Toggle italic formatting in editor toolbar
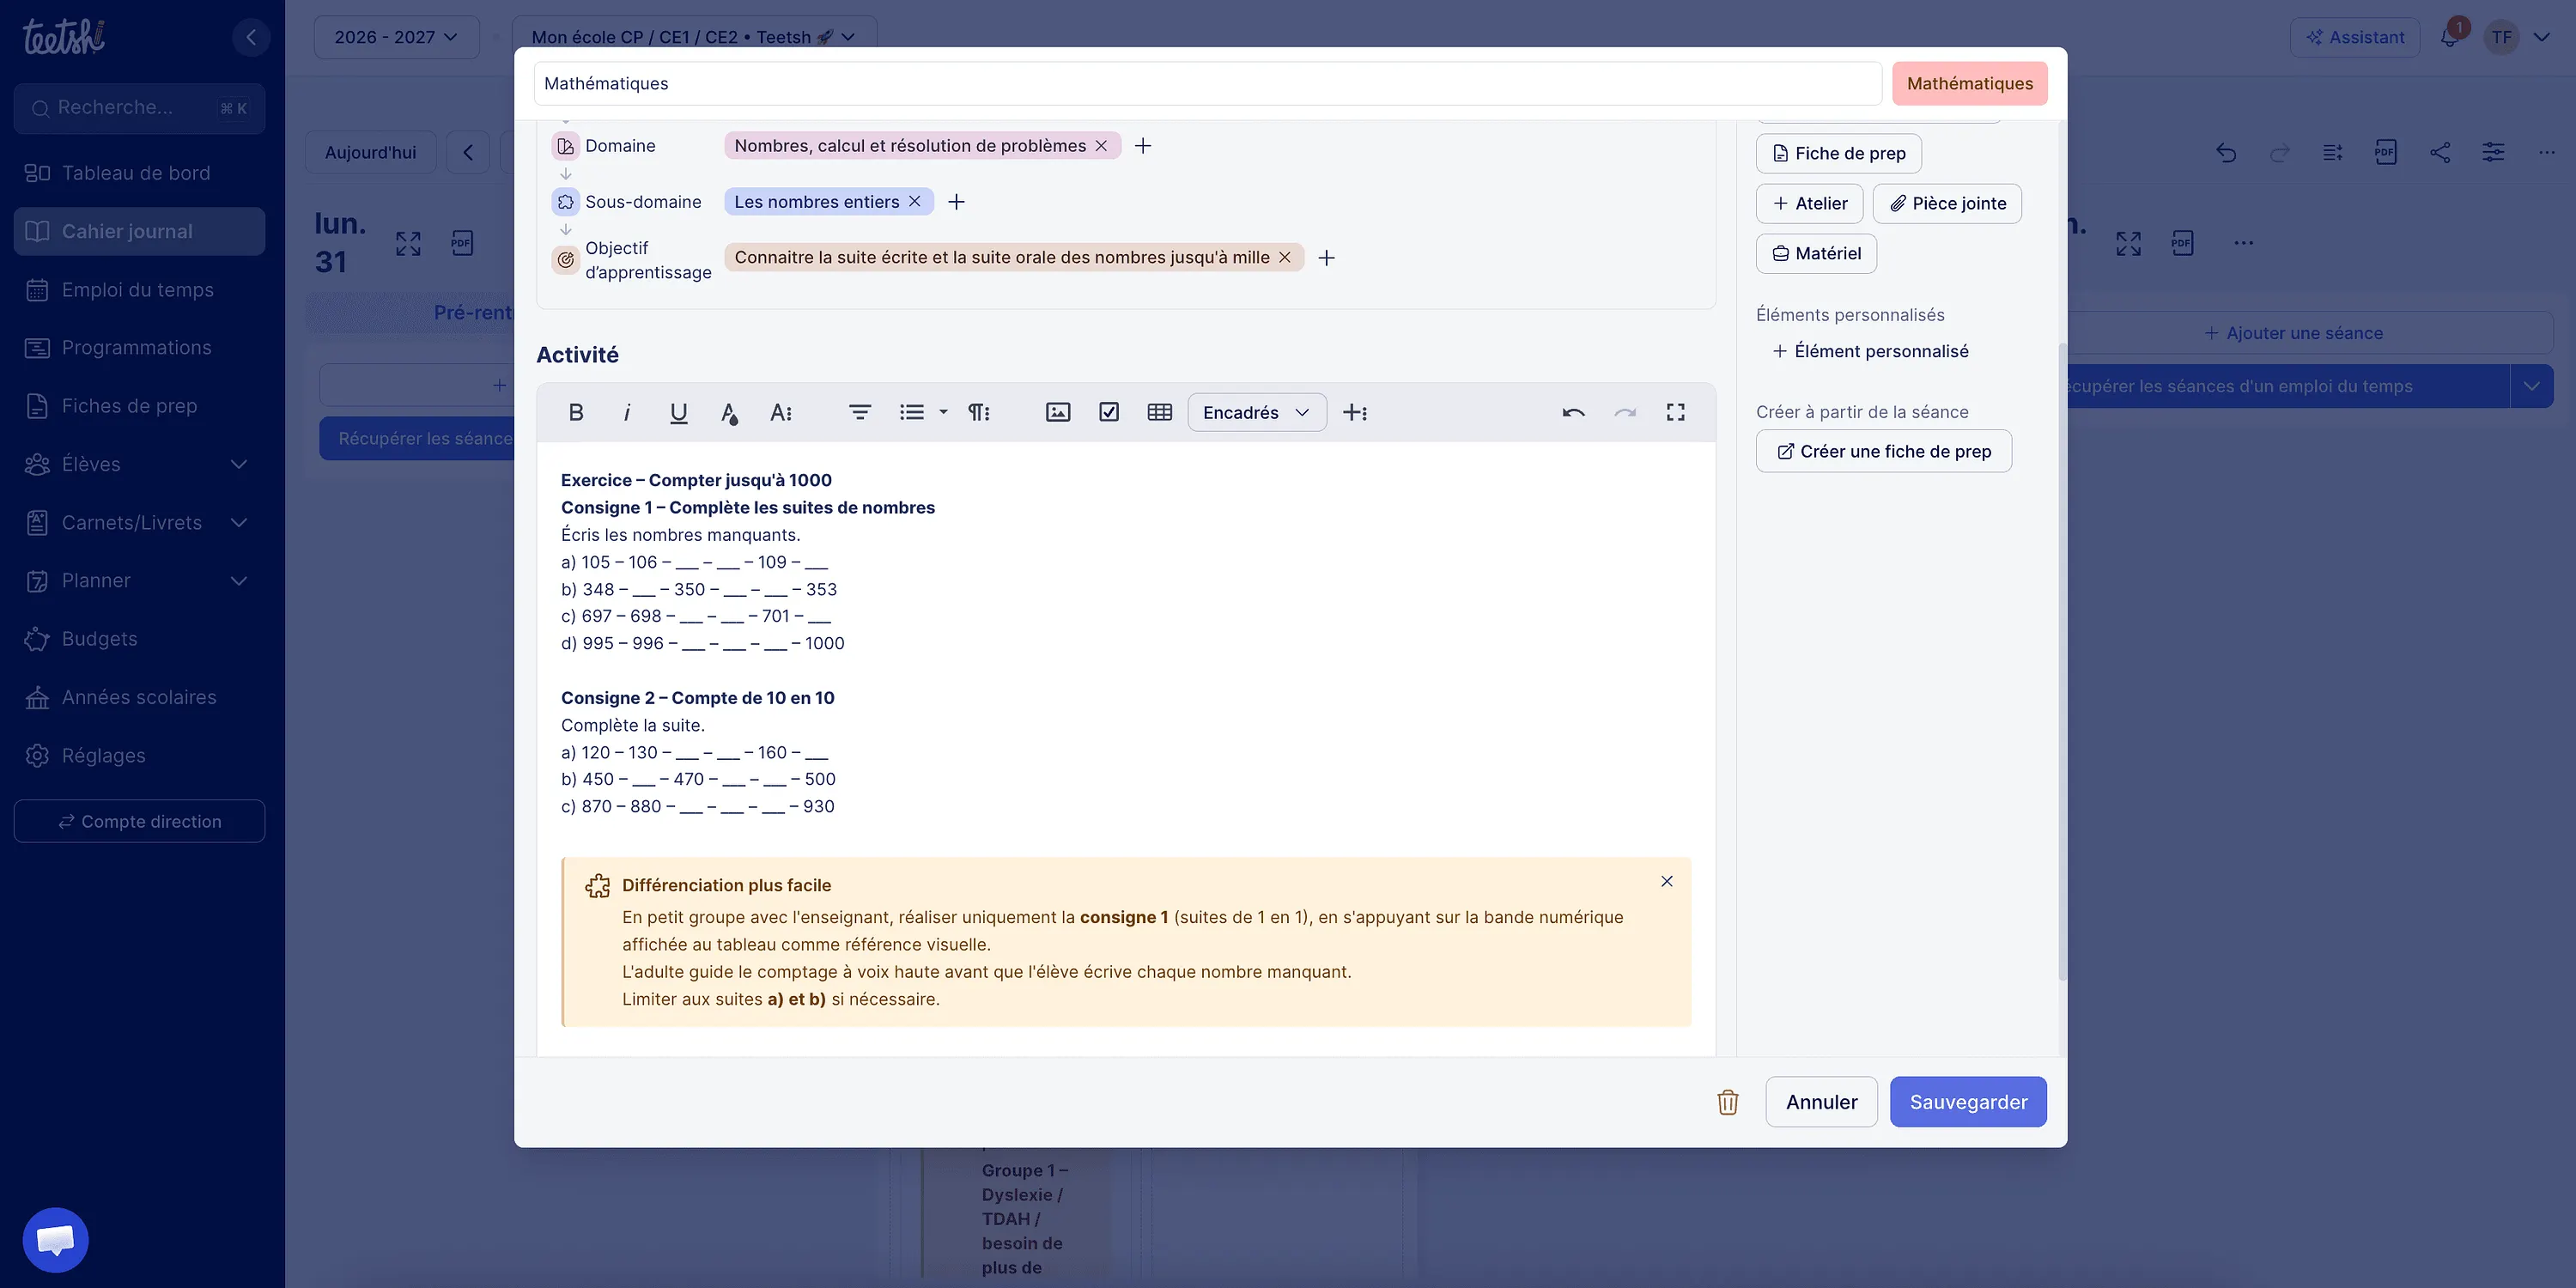This screenshot has width=2576, height=1288. coord(627,412)
